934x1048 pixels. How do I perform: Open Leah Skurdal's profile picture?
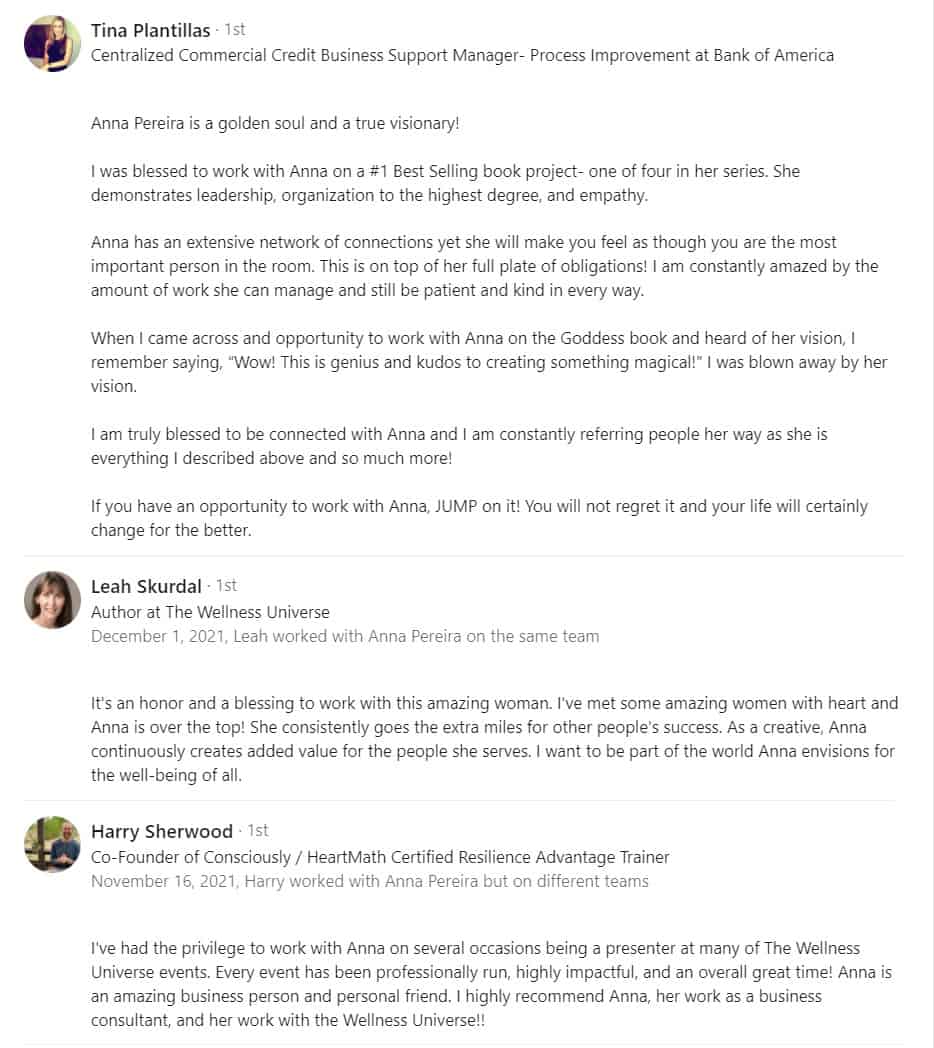coord(52,600)
